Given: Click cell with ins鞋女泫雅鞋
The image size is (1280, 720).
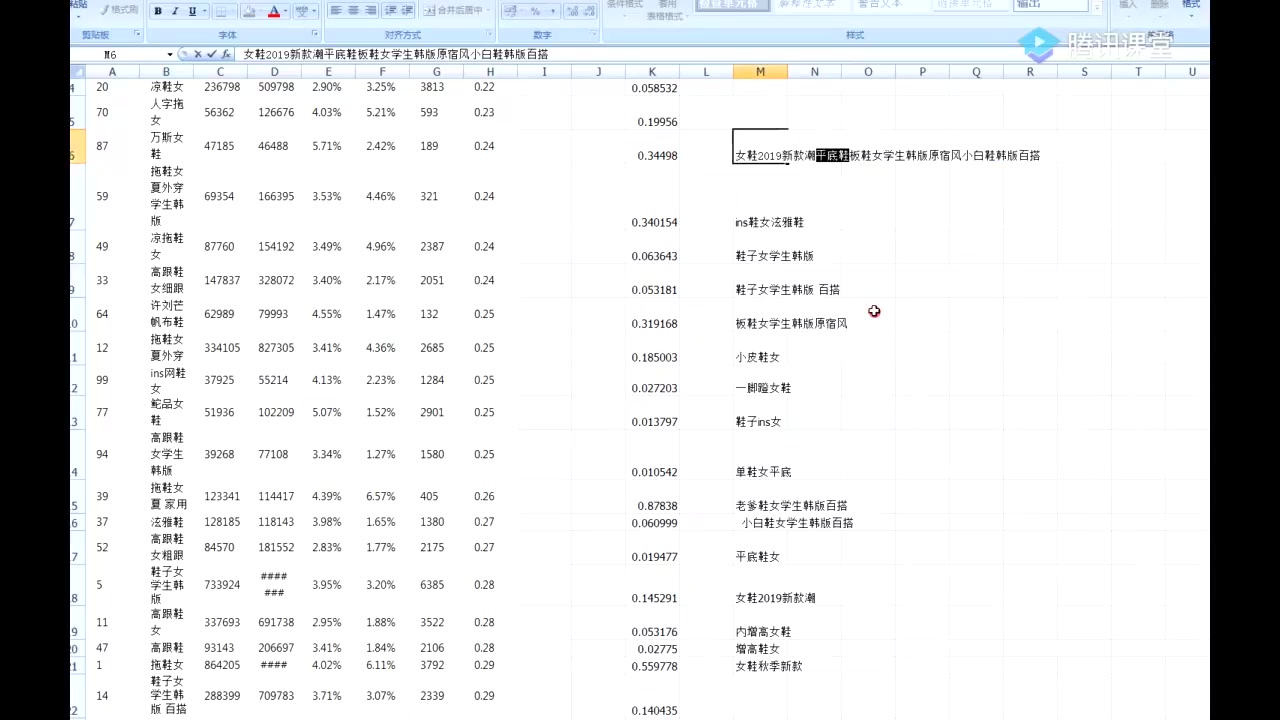Looking at the screenshot, I should coord(769,222).
